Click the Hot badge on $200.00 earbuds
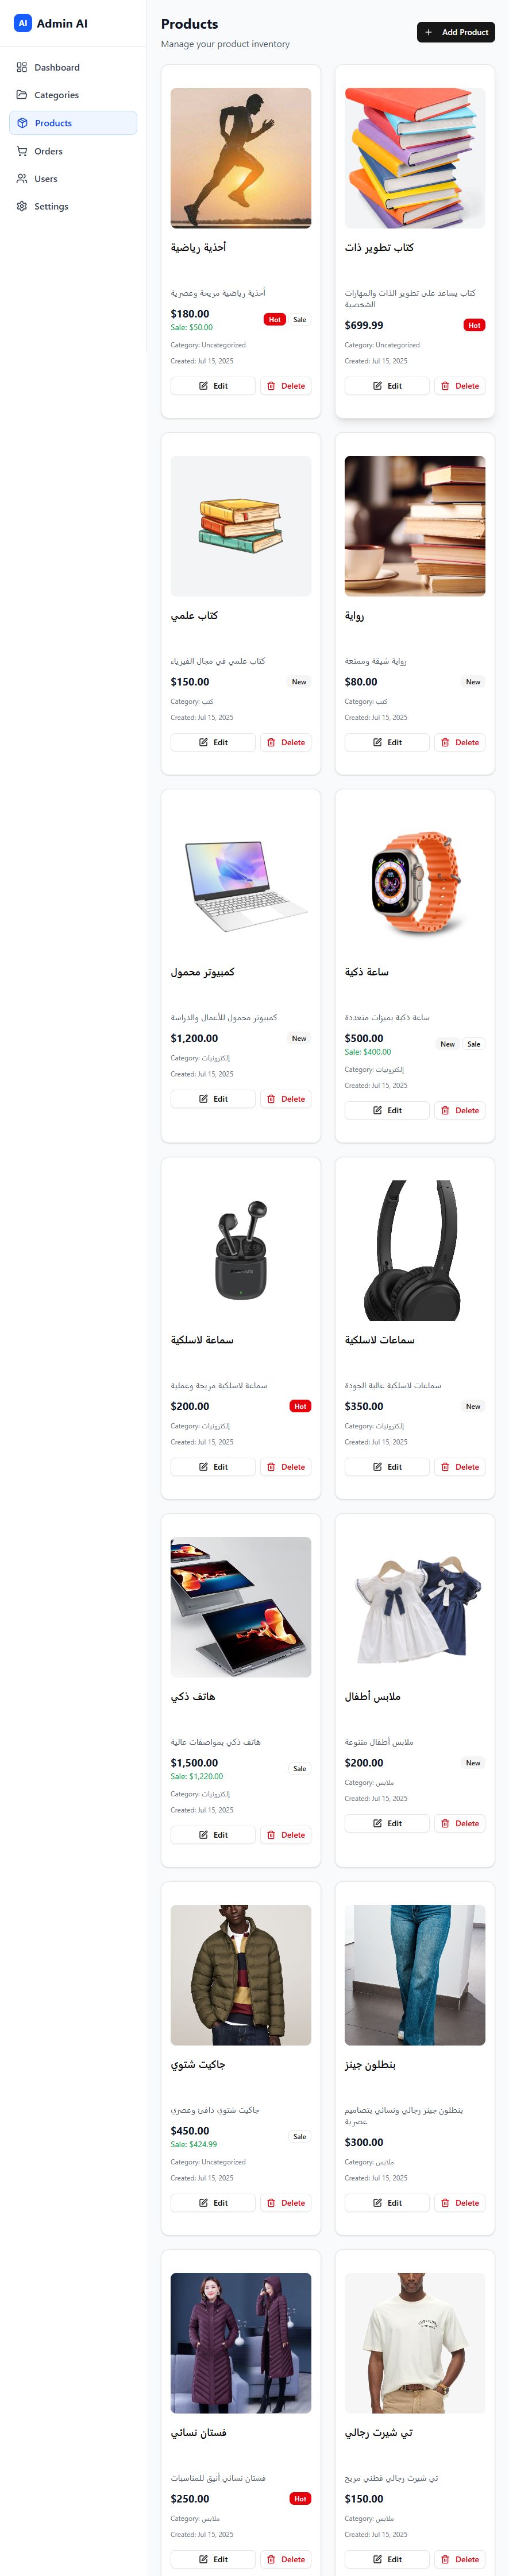This screenshot has width=509, height=2576. tap(300, 1406)
